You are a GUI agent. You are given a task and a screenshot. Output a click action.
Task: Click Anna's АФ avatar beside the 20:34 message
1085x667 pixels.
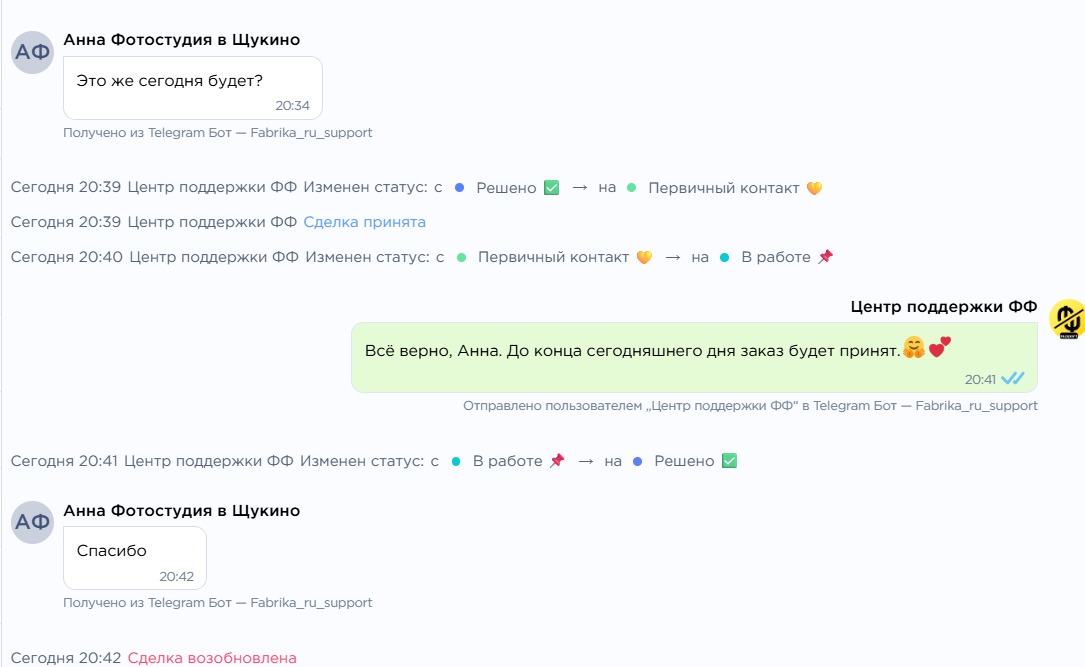pos(33,52)
